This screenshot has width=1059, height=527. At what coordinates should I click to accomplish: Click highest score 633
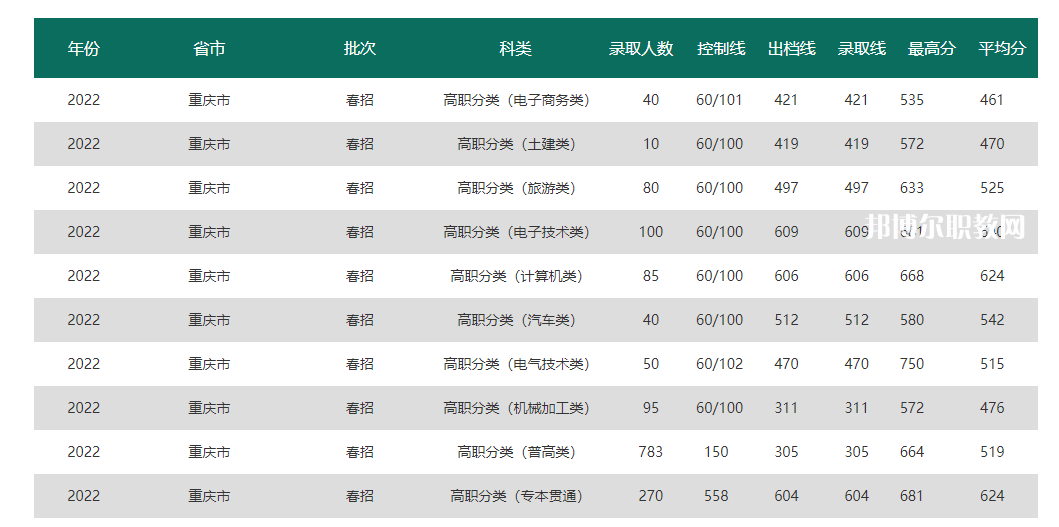(912, 188)
